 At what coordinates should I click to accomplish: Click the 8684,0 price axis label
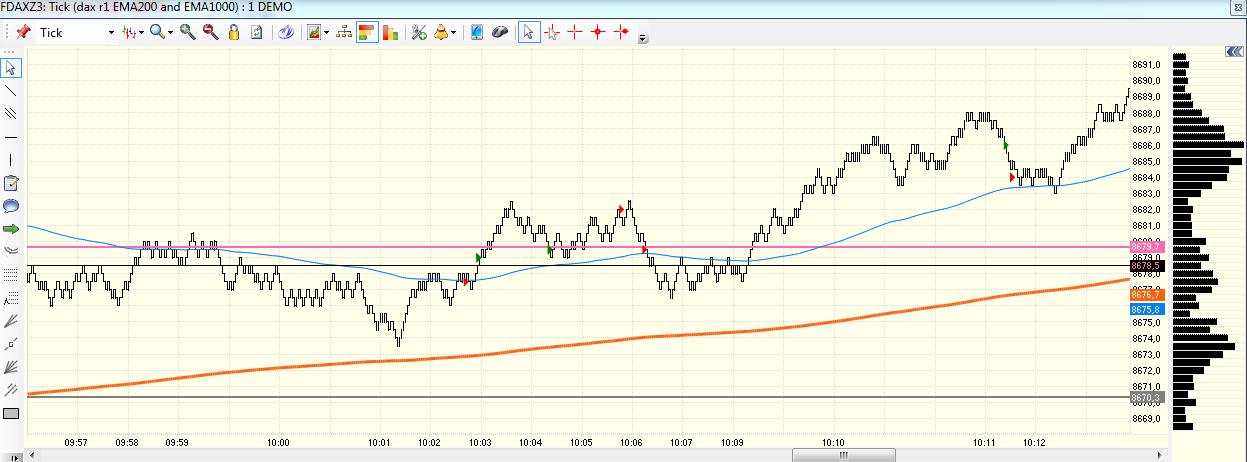[1146, 177]
